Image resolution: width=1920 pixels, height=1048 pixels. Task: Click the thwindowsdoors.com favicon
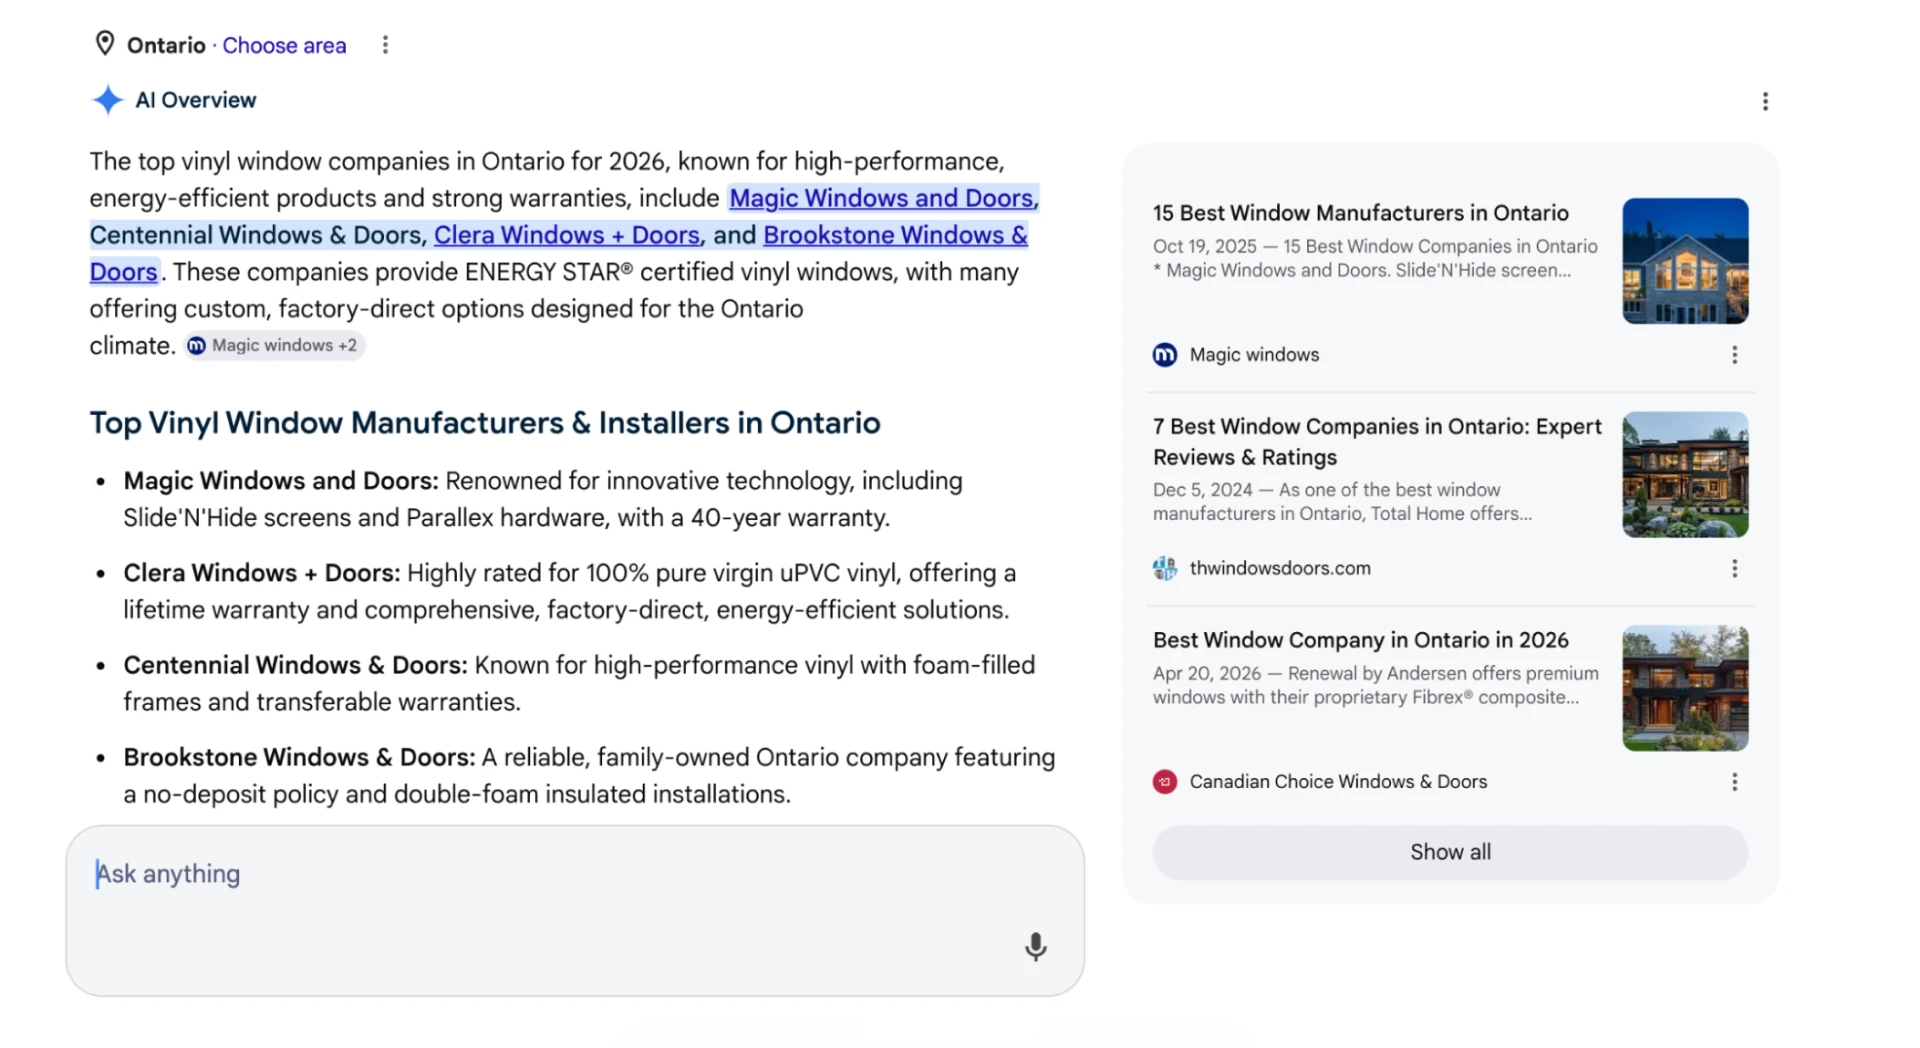click(x=1165, y=568)
